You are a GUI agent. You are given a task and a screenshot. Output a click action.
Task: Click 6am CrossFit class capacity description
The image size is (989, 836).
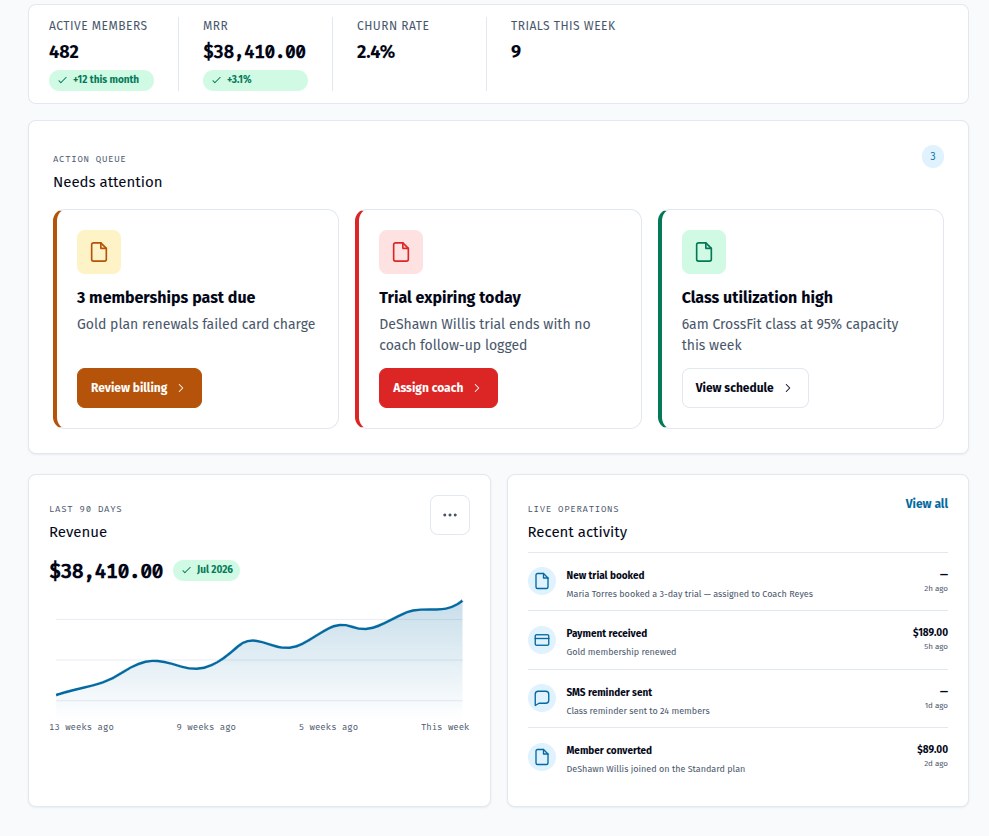790,334
